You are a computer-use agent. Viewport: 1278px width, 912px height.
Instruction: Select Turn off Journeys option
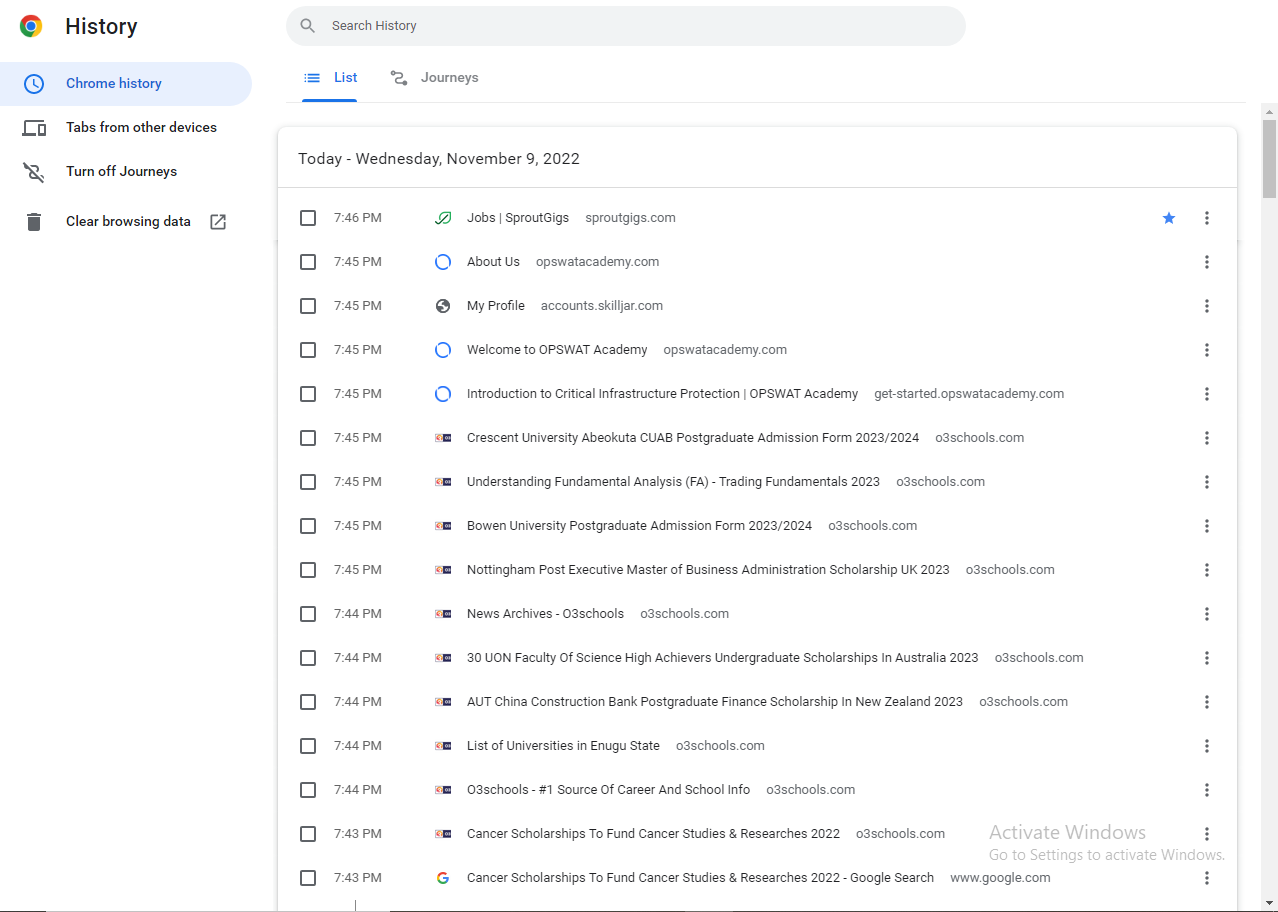(126, 172)
